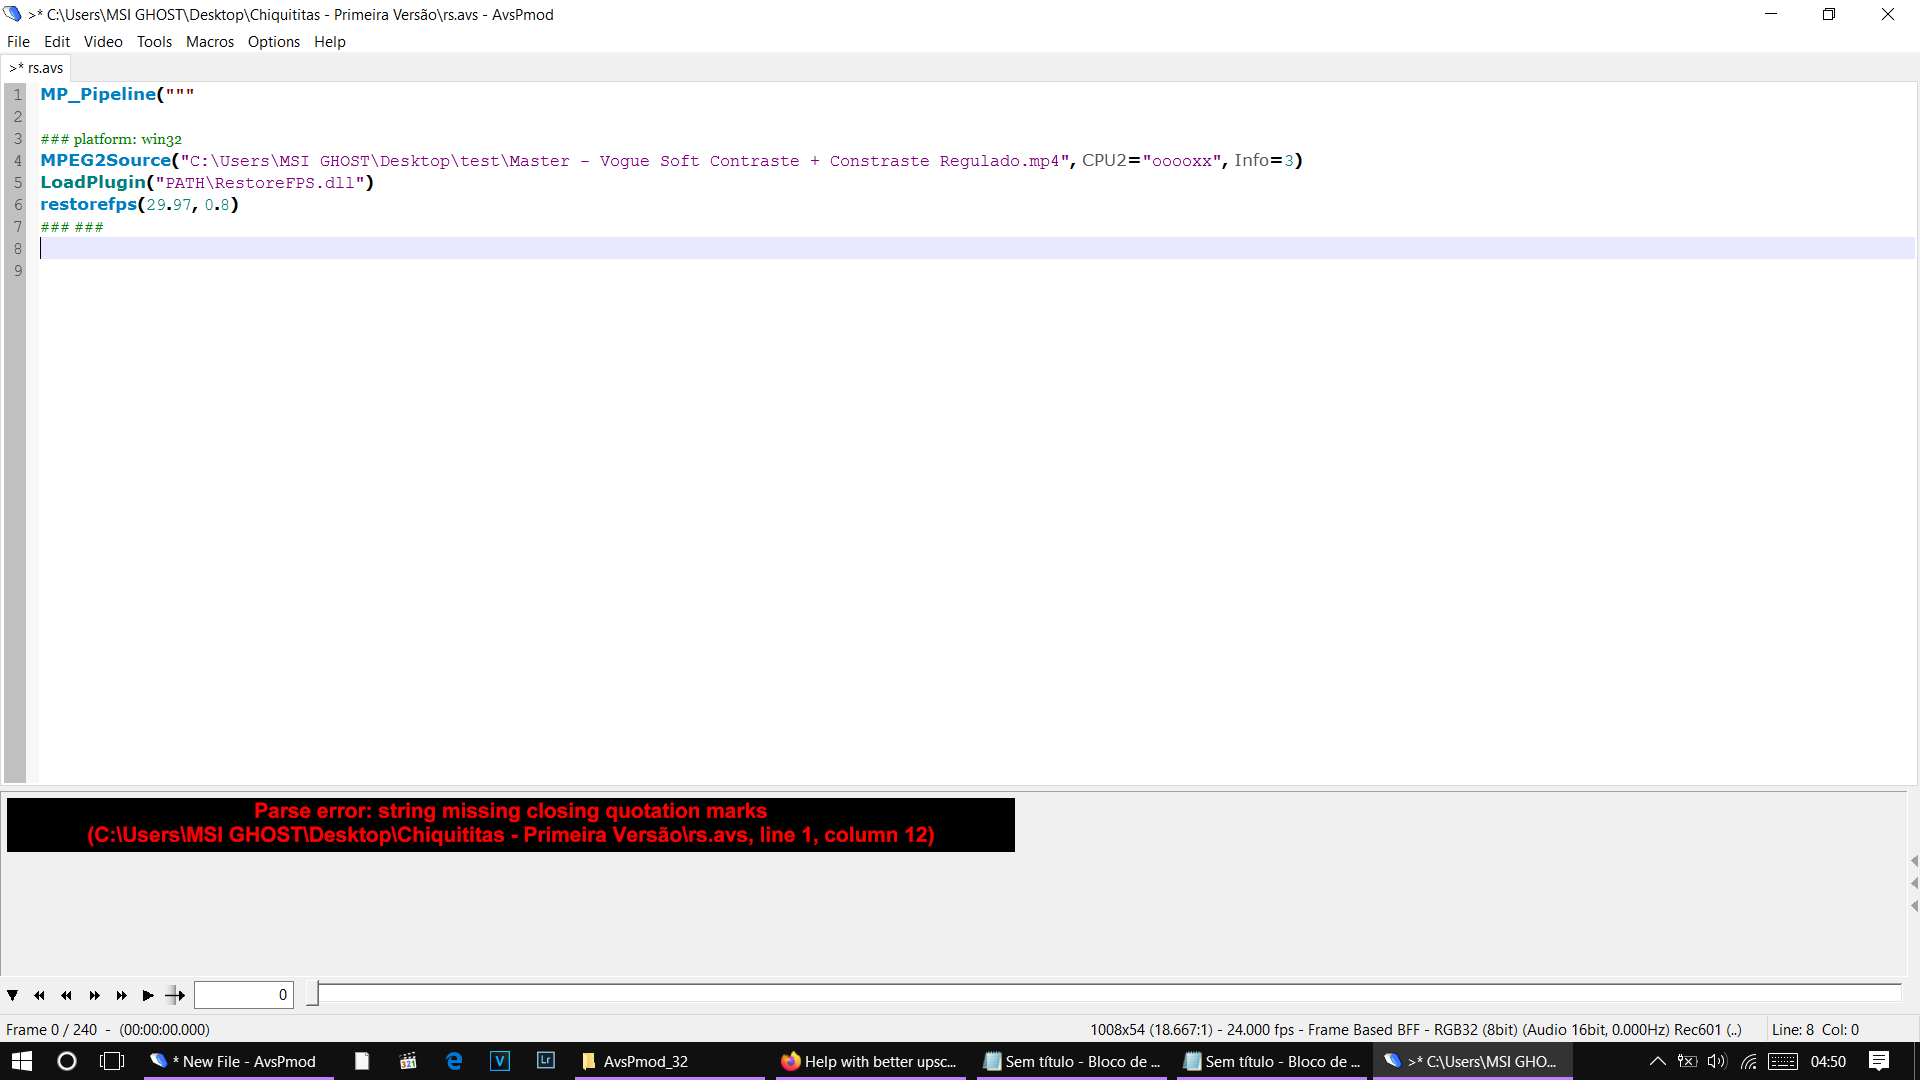Launch Microsoft Edge from the taskbar
The image size is (1920, 1080).
tap(454, 1061)
